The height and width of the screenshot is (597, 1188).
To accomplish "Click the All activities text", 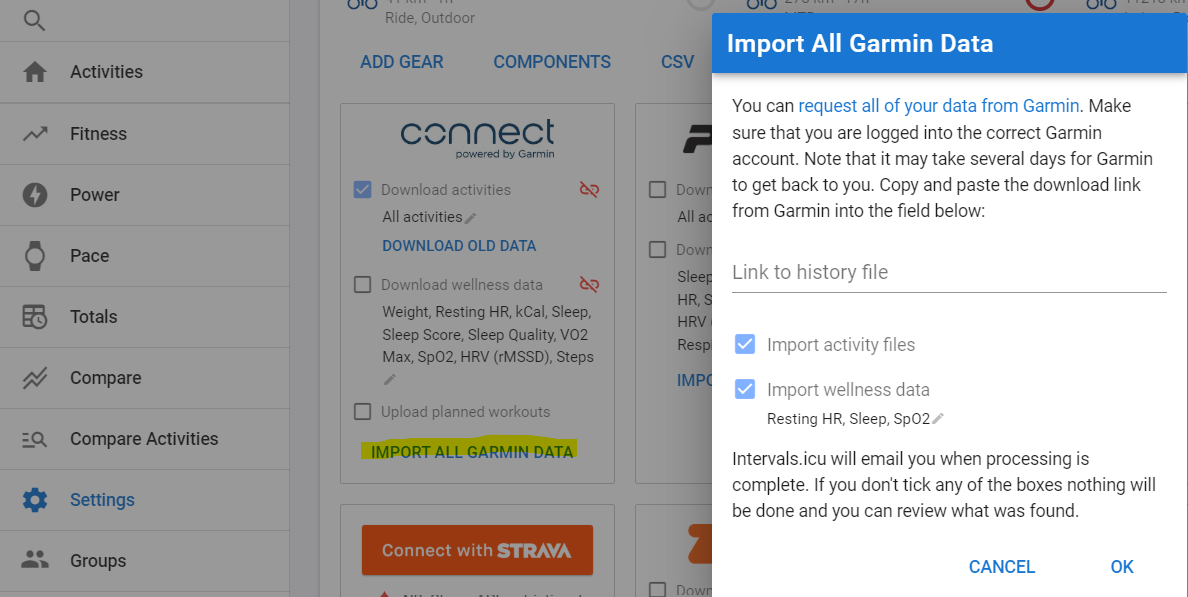I will (x=422, y=217).
